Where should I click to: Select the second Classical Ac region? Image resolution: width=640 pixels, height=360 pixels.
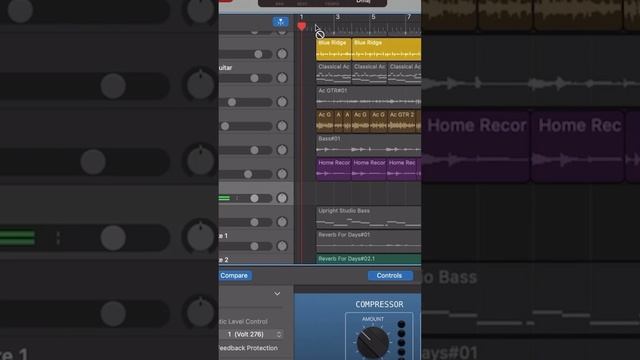pos(369,73)
